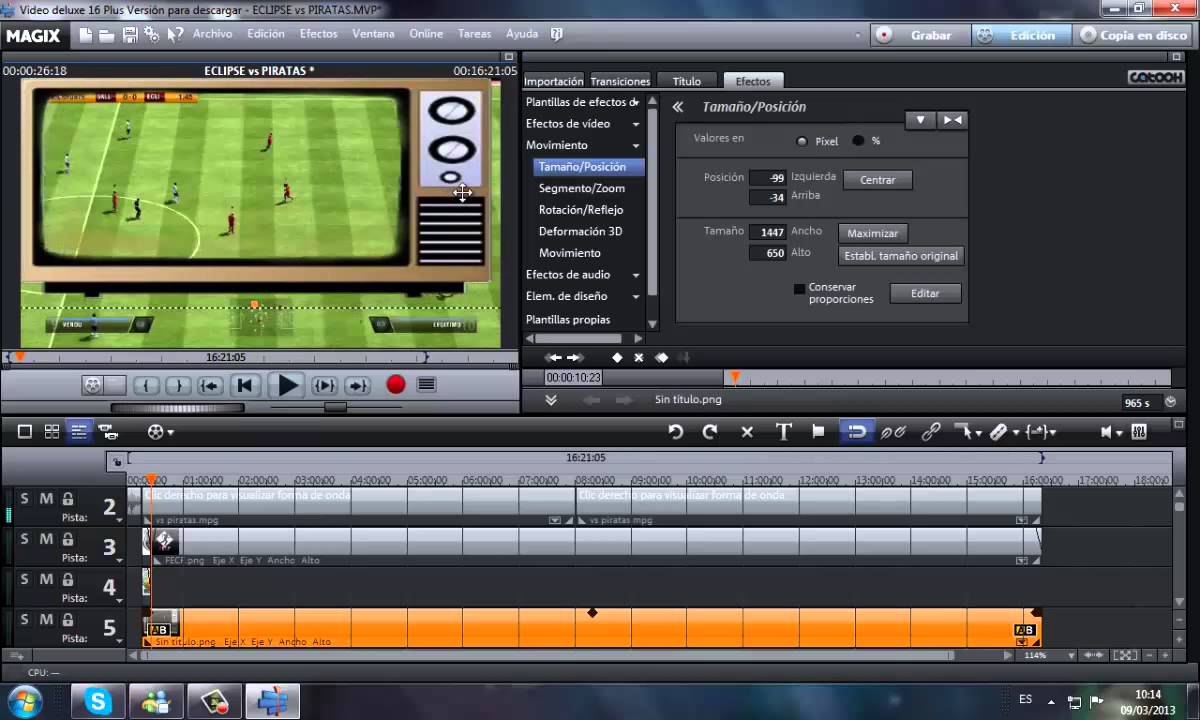
Task: Start playback with the Play button
Action: [x=288, y=385]
